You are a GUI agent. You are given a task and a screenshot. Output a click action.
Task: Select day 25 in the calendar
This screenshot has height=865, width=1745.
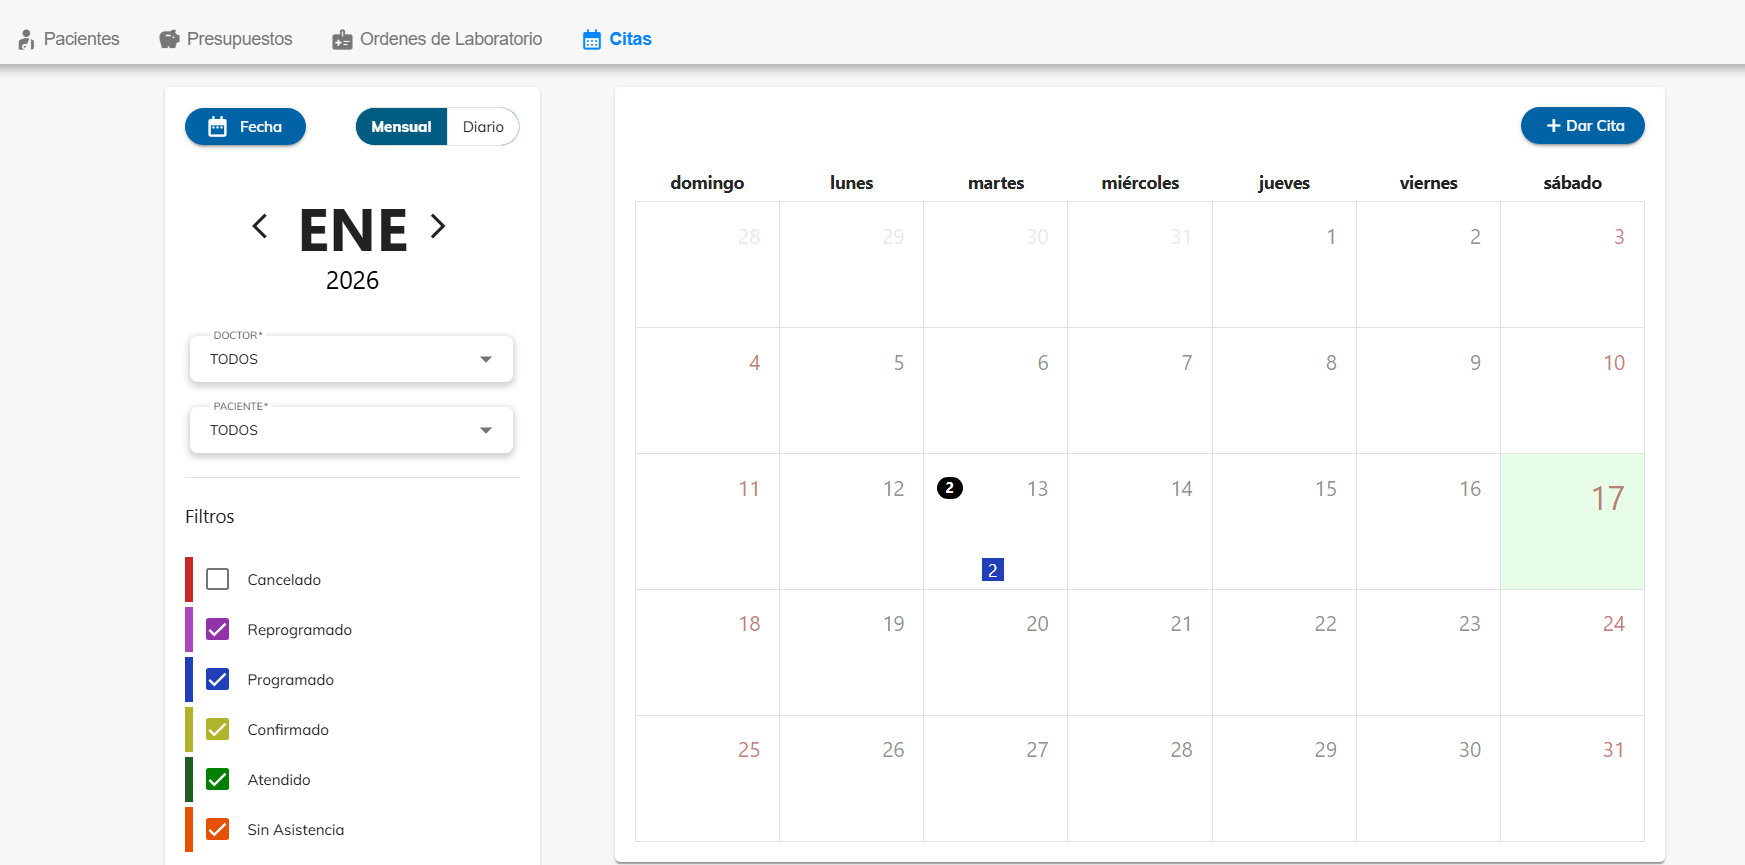(x=707, y=778)
